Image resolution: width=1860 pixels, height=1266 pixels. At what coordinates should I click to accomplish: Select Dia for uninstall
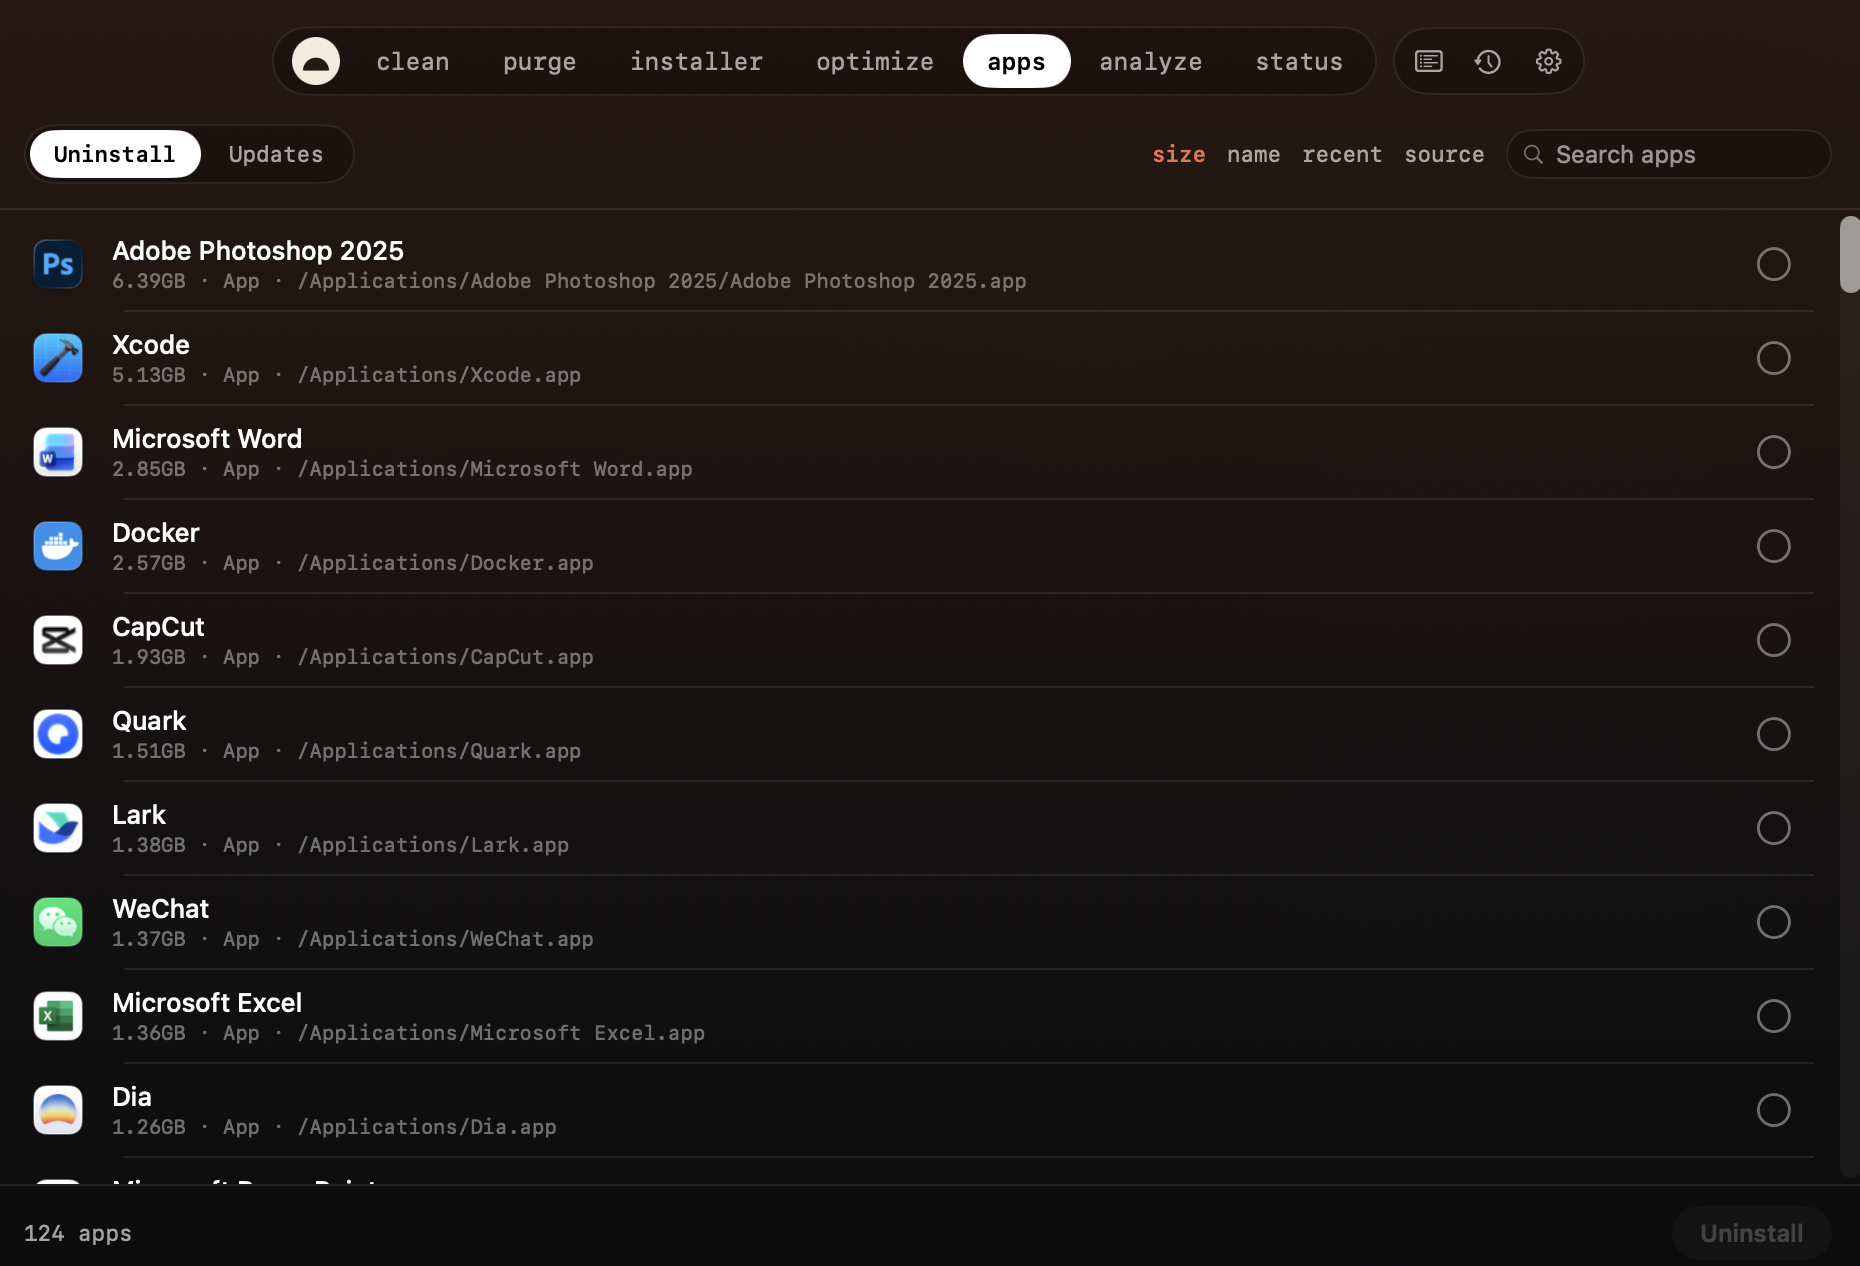point(1773,1110)
